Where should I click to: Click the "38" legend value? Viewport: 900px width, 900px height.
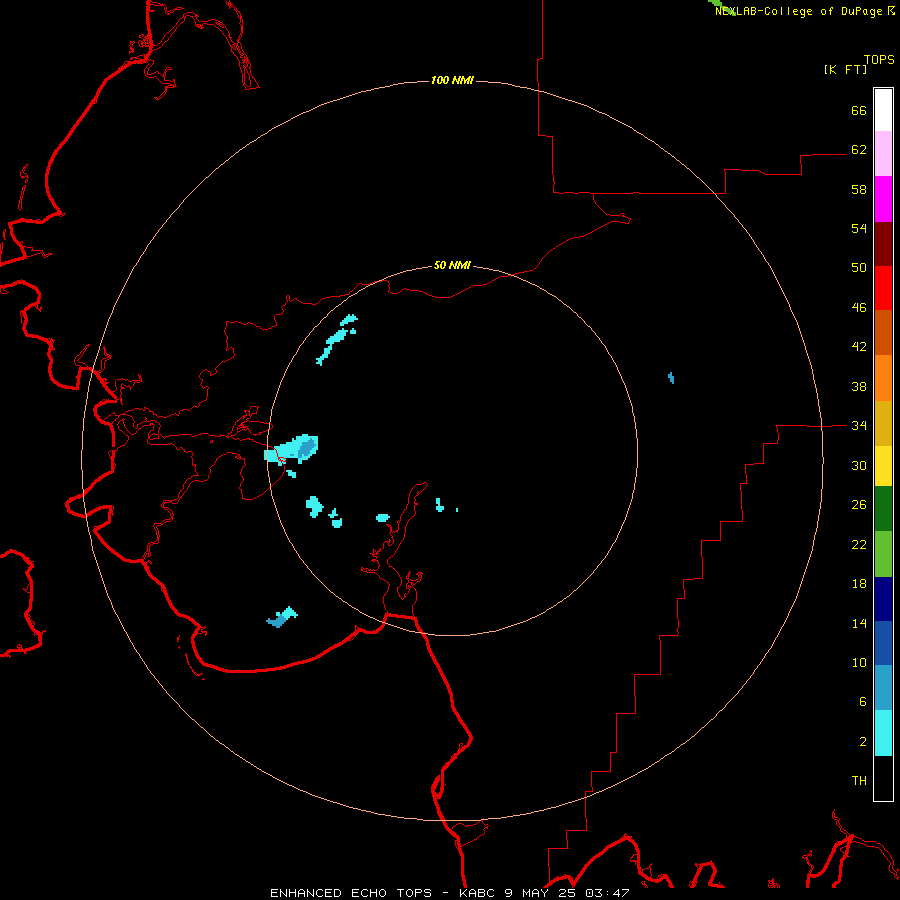859,386
